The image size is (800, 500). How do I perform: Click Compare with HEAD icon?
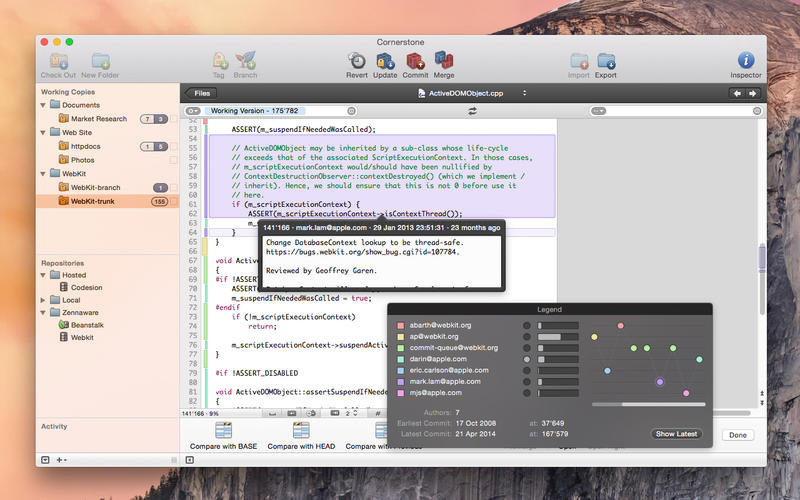pos(301,431)
